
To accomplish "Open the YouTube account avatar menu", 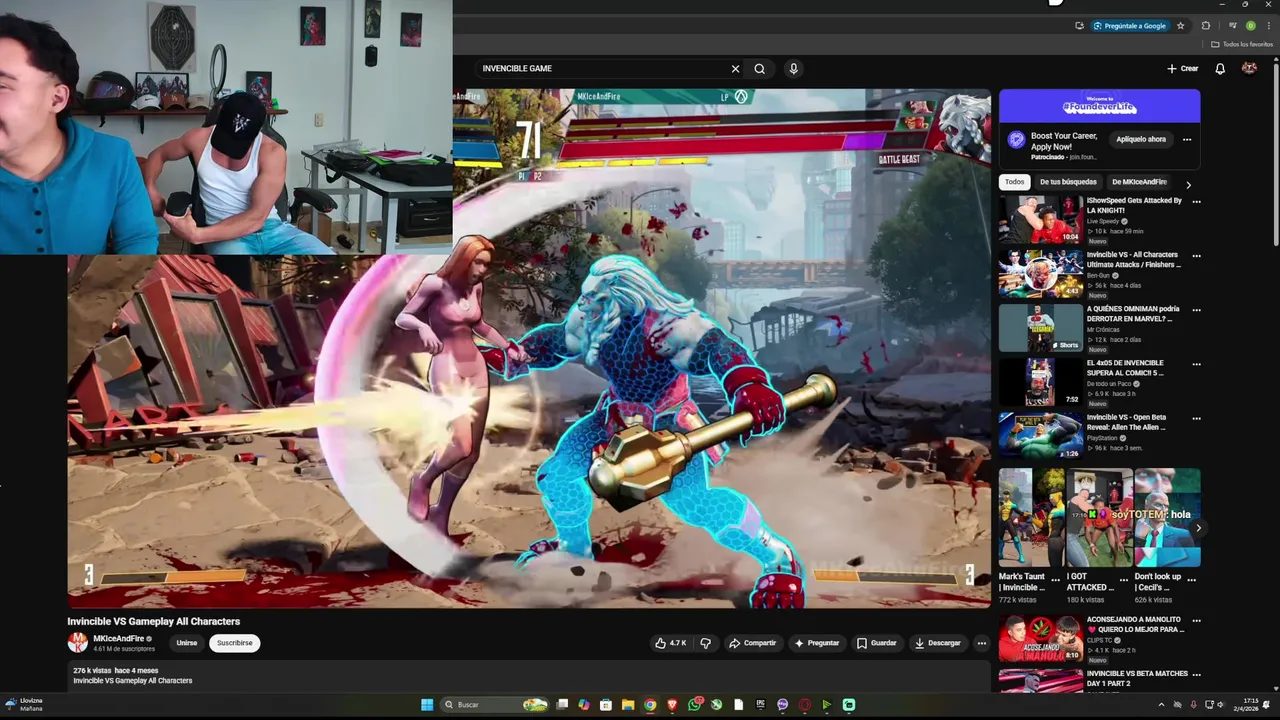I will [1249, 68].
